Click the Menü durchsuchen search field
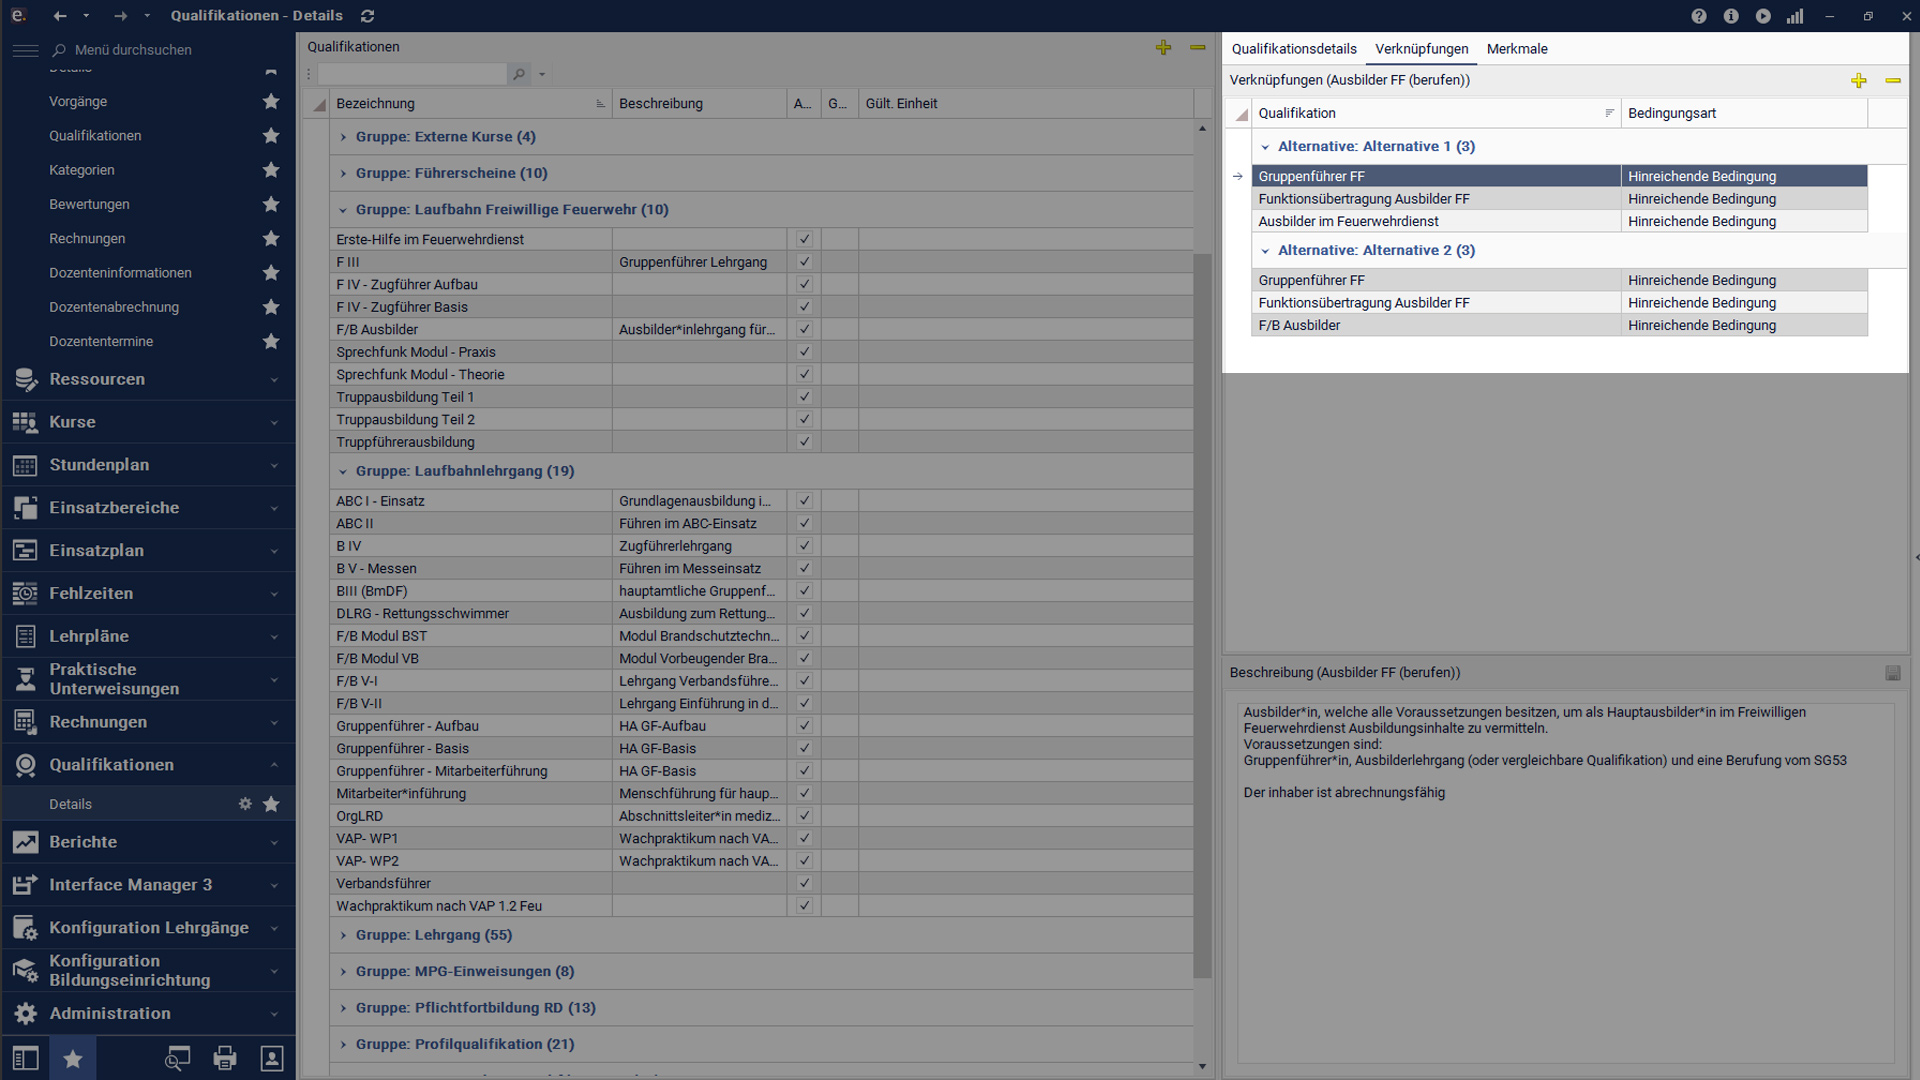 [133, 50]
